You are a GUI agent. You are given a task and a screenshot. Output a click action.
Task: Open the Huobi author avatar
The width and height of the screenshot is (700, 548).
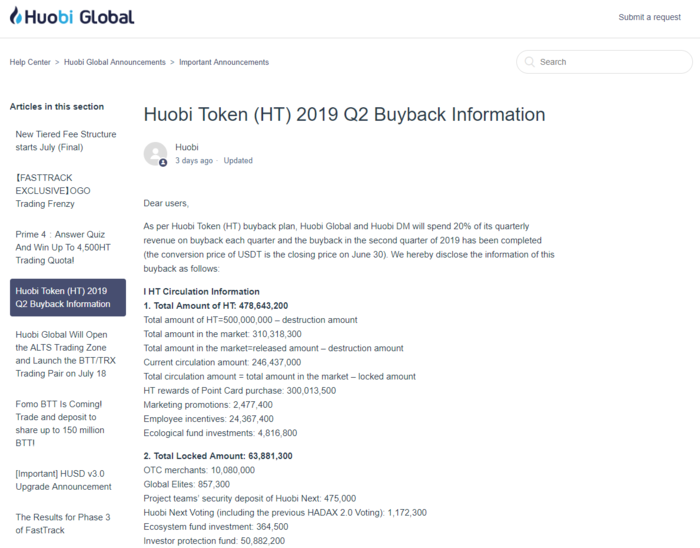pyautogui.click(x=155, y=154)
